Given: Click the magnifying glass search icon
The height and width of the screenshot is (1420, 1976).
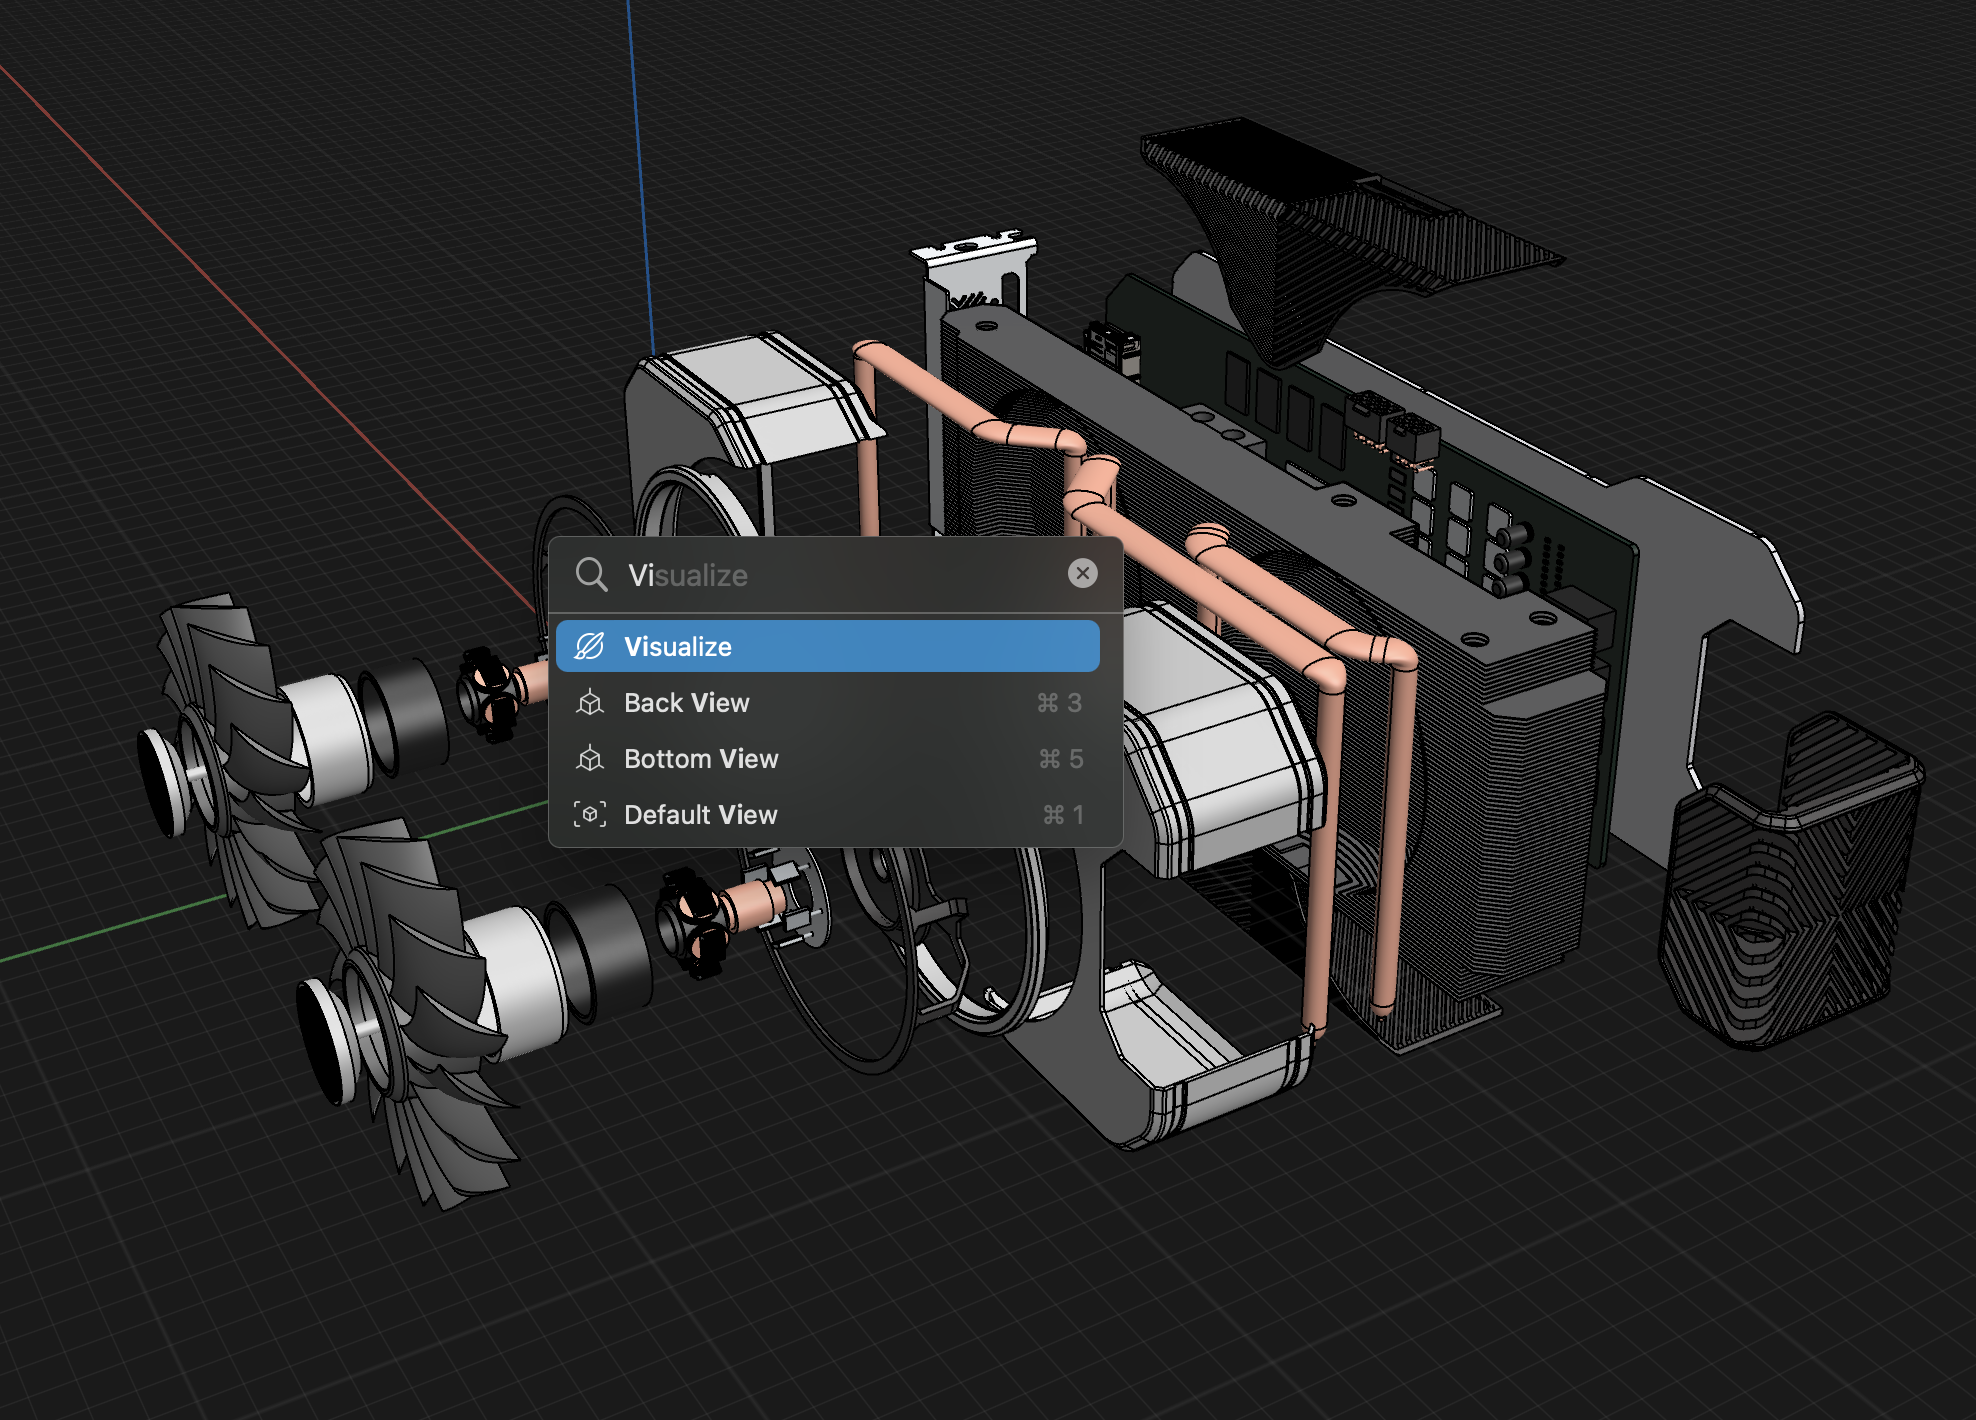Looking at the screenshot, I should click(591, 574).
